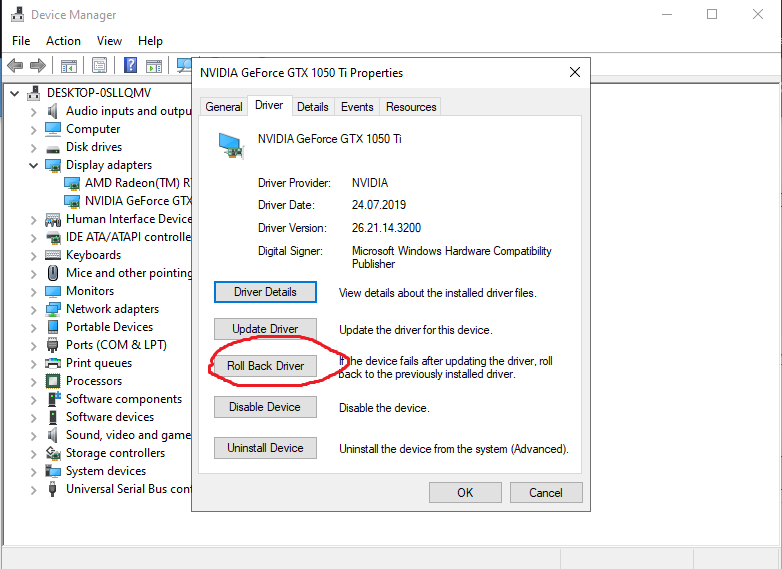The width and height of the screenshot is (782, 569).
Task: Click the Portable Devices icon
Action: pyautogui.click(x=53, y=327)
